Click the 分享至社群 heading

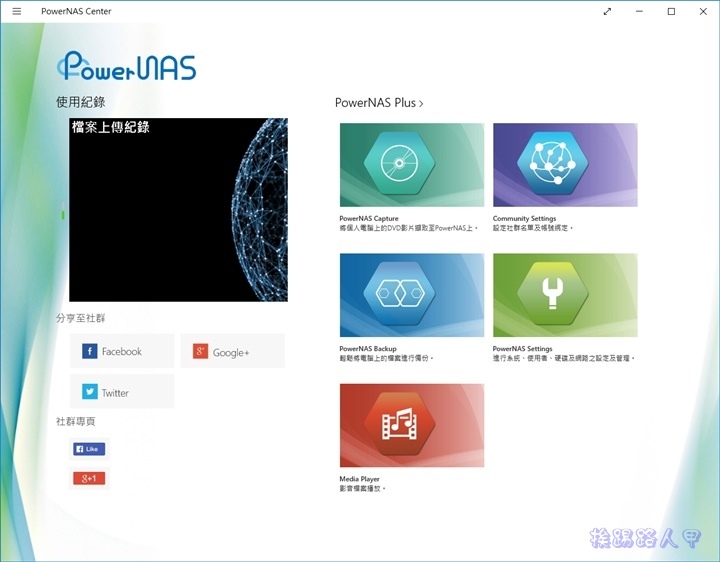click(x=80, y=318)
